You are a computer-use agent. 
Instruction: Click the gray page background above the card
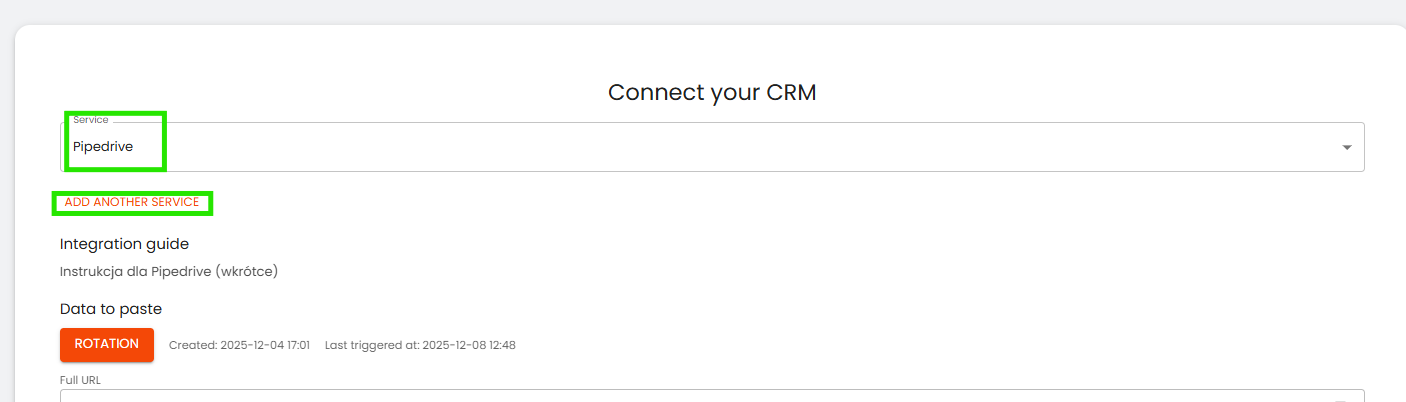(x=700, y=12)
